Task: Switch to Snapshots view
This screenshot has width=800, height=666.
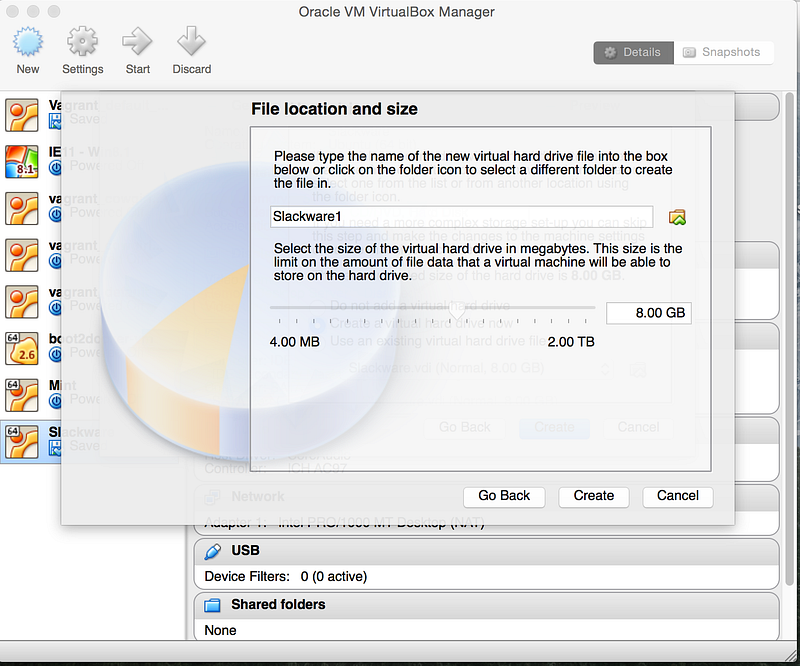Action: click(723, 52)
